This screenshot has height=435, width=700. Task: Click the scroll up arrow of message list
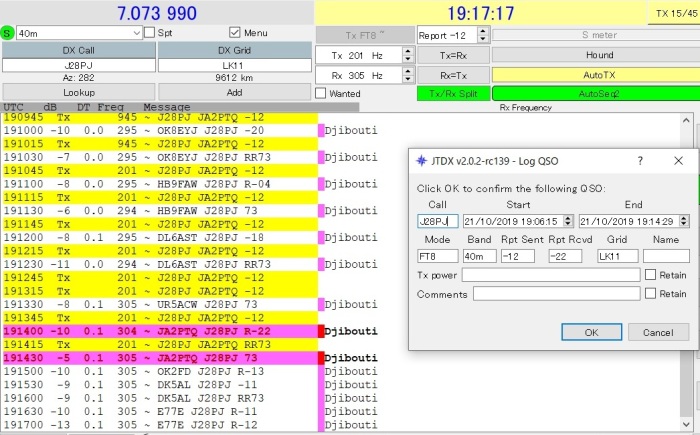click(686, 121)
